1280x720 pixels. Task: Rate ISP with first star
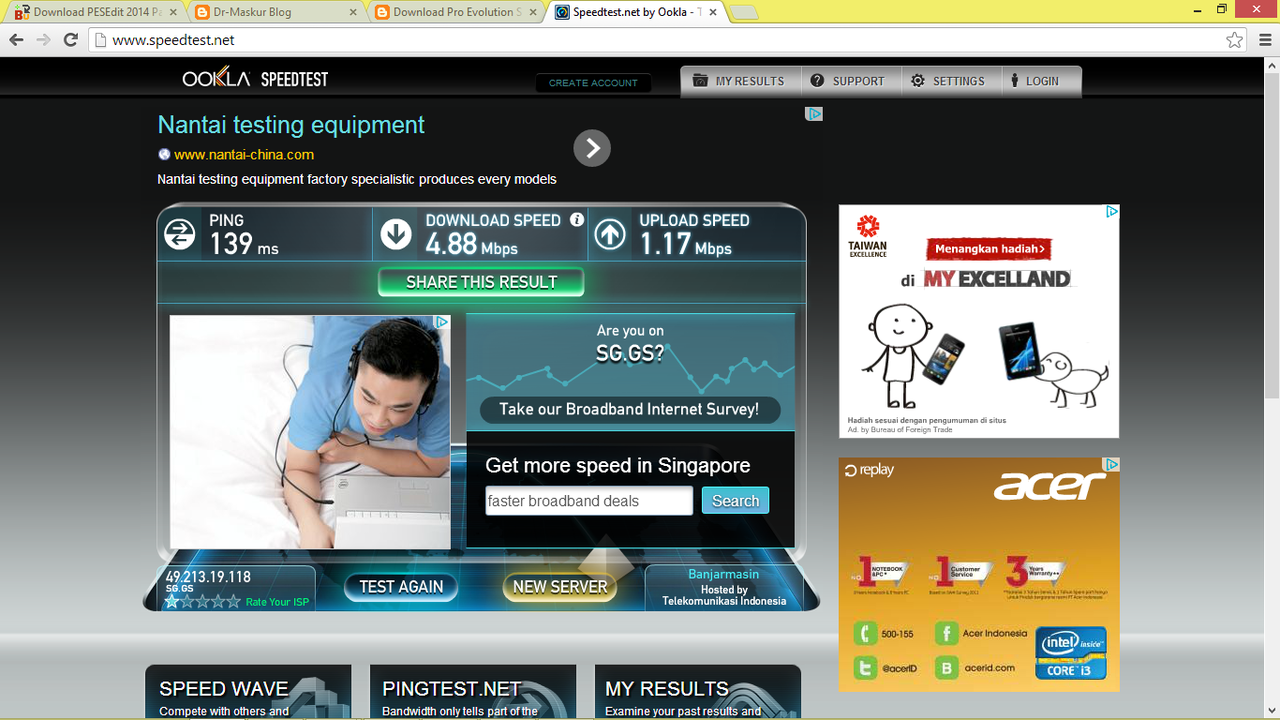pyautogui.click(x=172, y=602)
